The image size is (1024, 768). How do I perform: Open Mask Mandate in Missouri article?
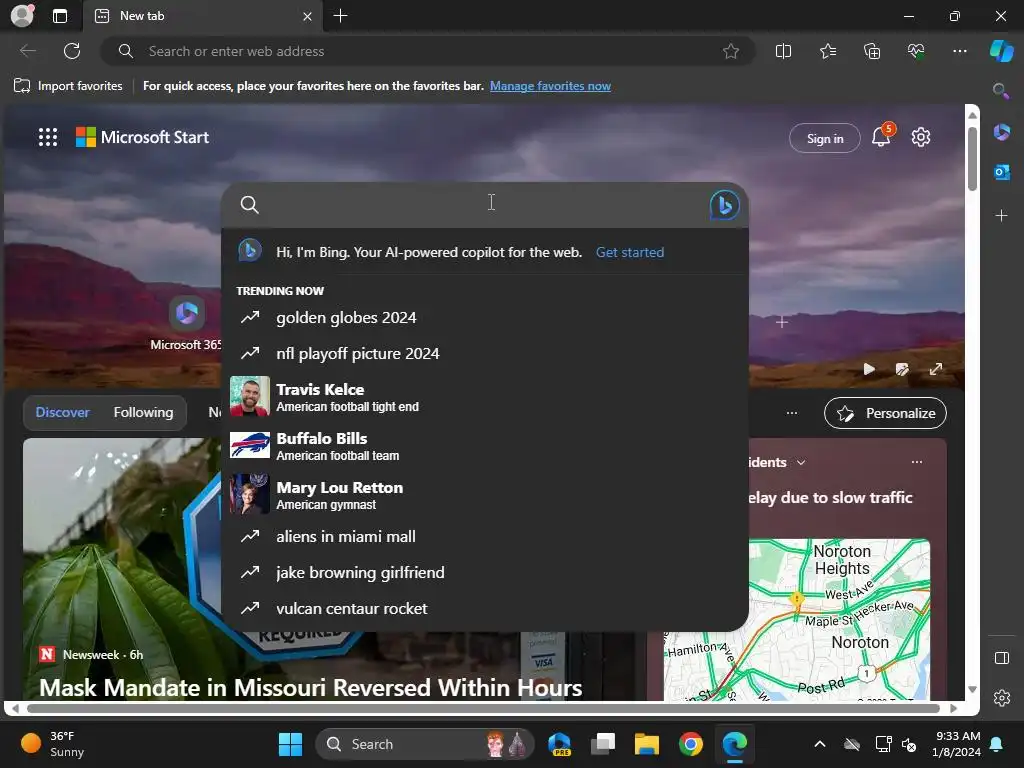pos(310,687)
